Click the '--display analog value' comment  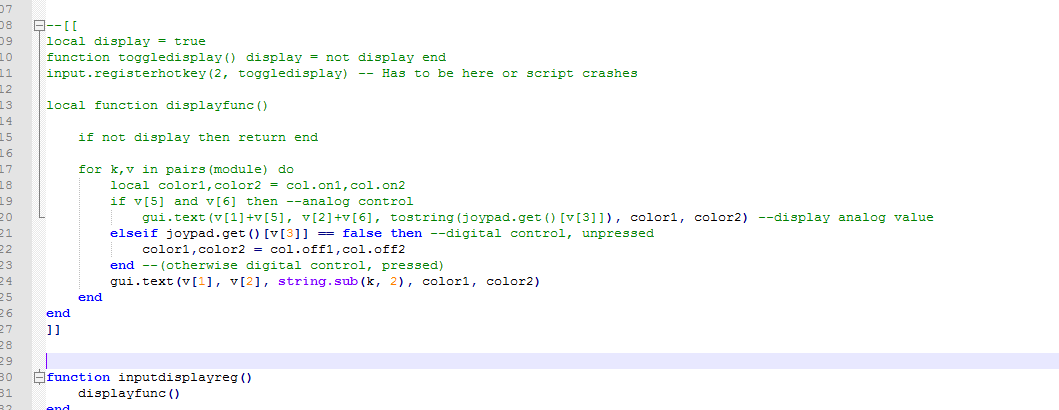[x=846, y=217]
